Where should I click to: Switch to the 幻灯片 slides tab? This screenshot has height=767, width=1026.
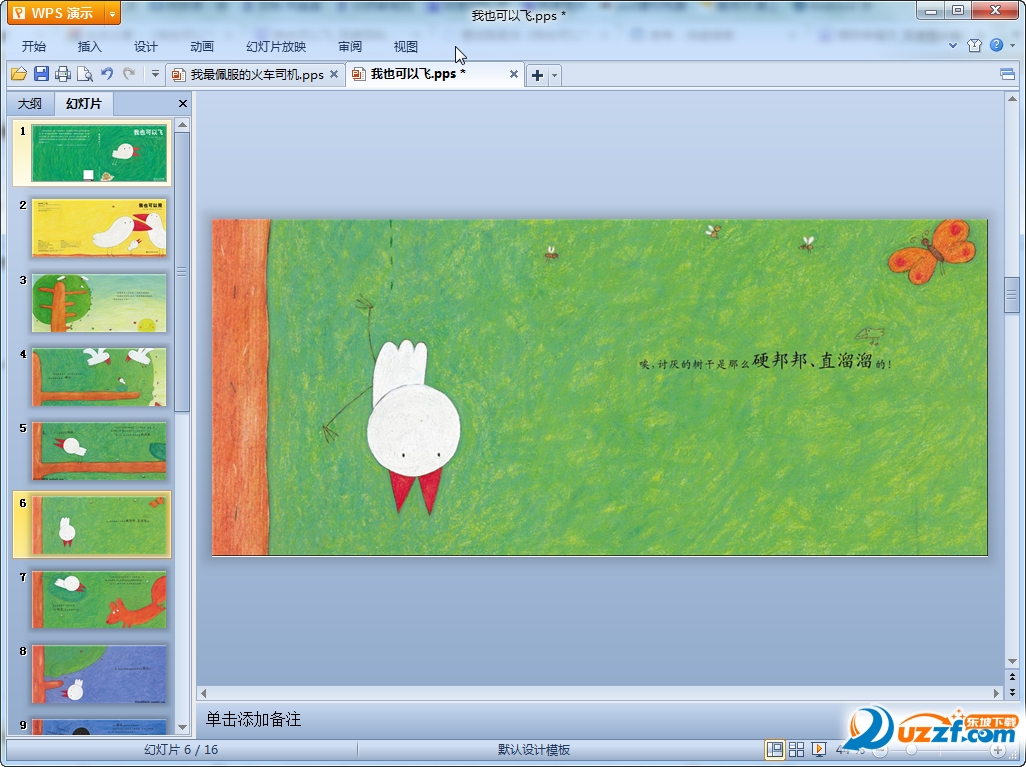pyautogui.click(x=84, y=103)
